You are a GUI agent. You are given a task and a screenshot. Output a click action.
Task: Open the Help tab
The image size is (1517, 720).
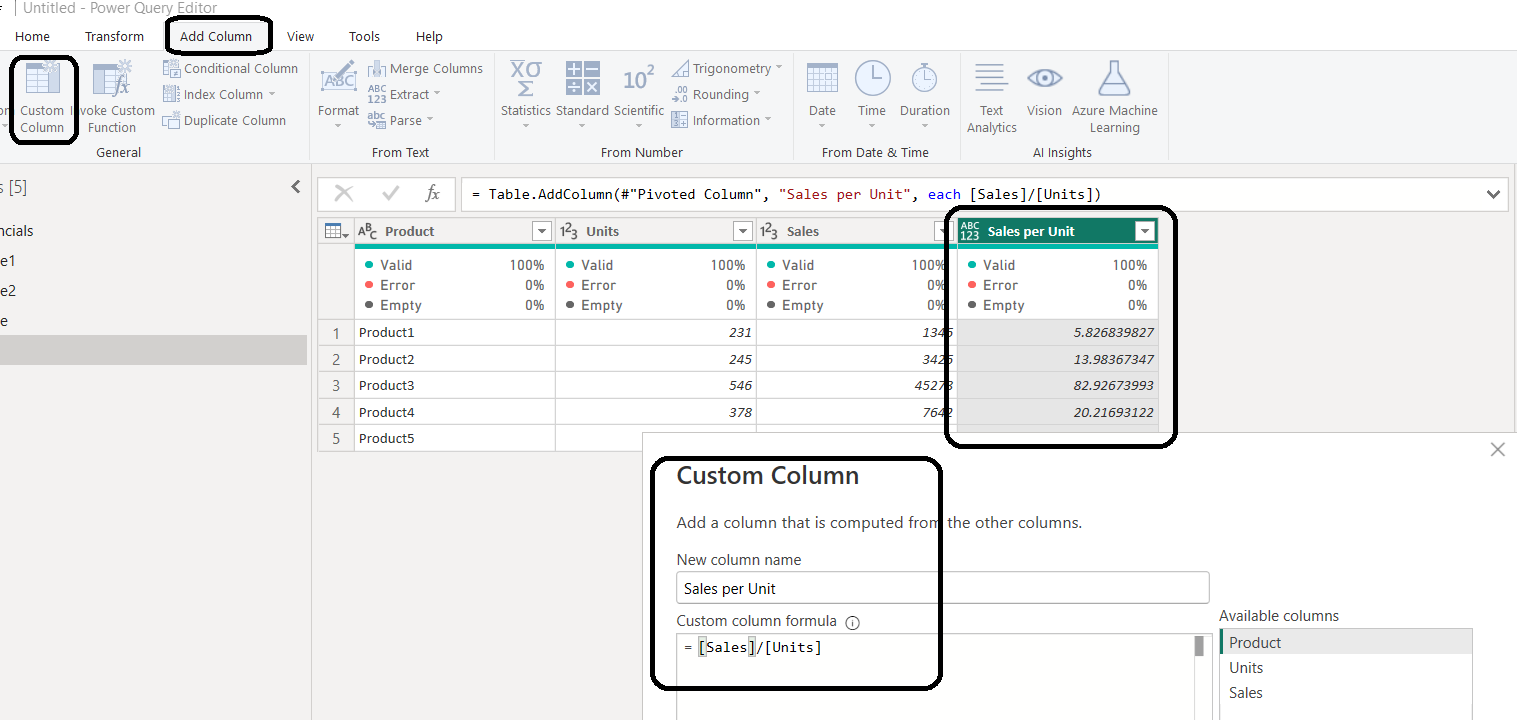coord(429,36)
